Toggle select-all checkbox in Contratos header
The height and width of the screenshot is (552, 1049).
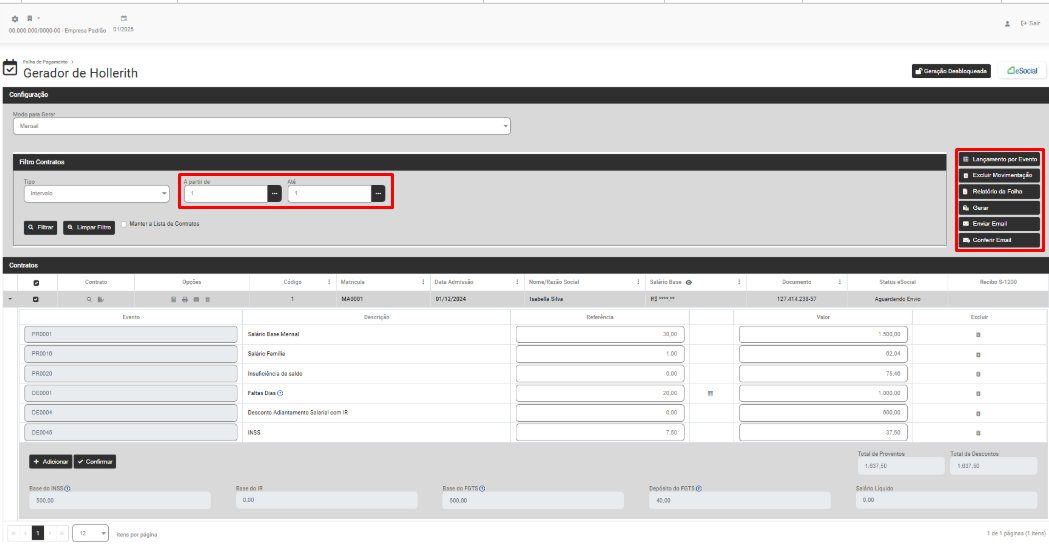click(36, 283)
